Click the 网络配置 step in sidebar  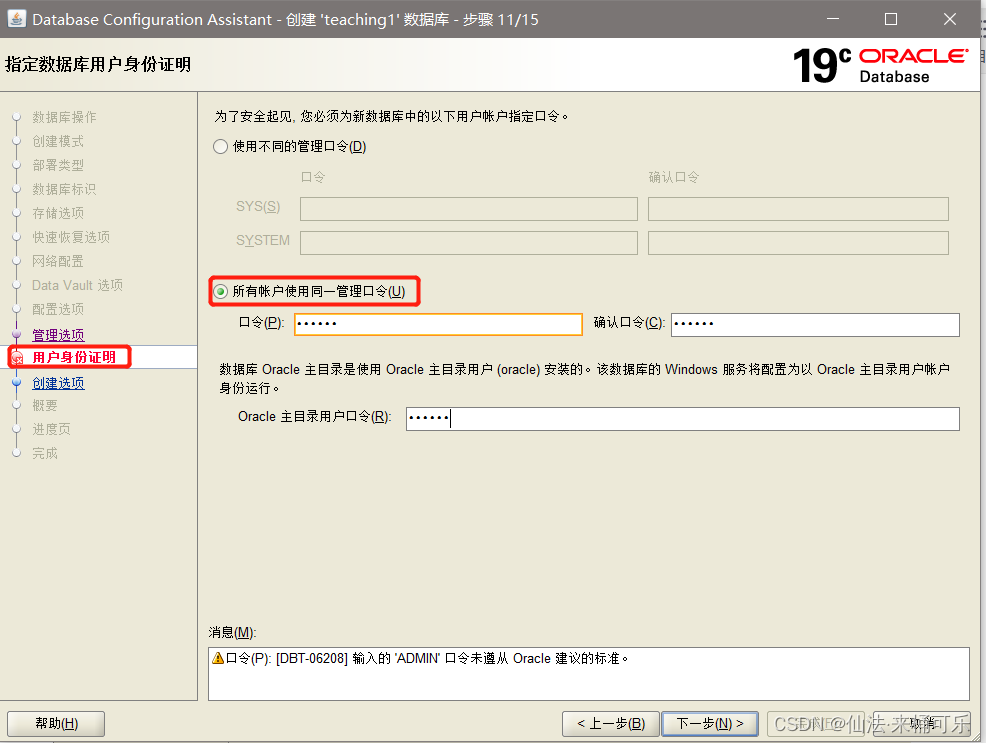pos(58,261)
